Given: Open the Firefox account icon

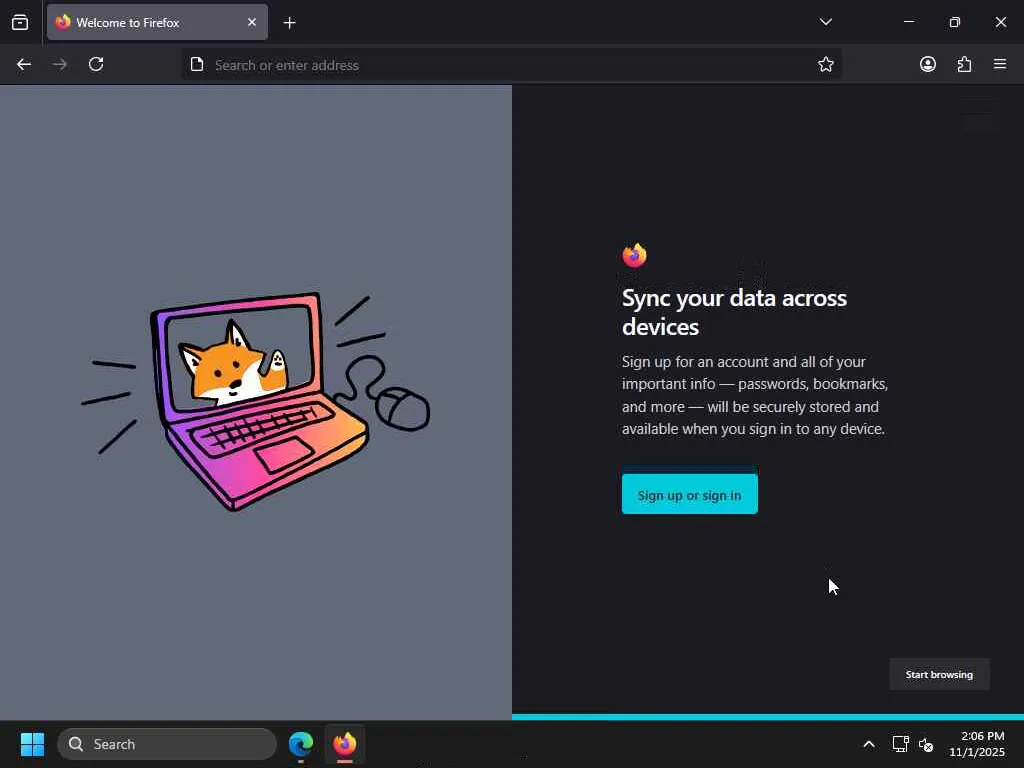Looking at the screenshot, I should point(928,64).
